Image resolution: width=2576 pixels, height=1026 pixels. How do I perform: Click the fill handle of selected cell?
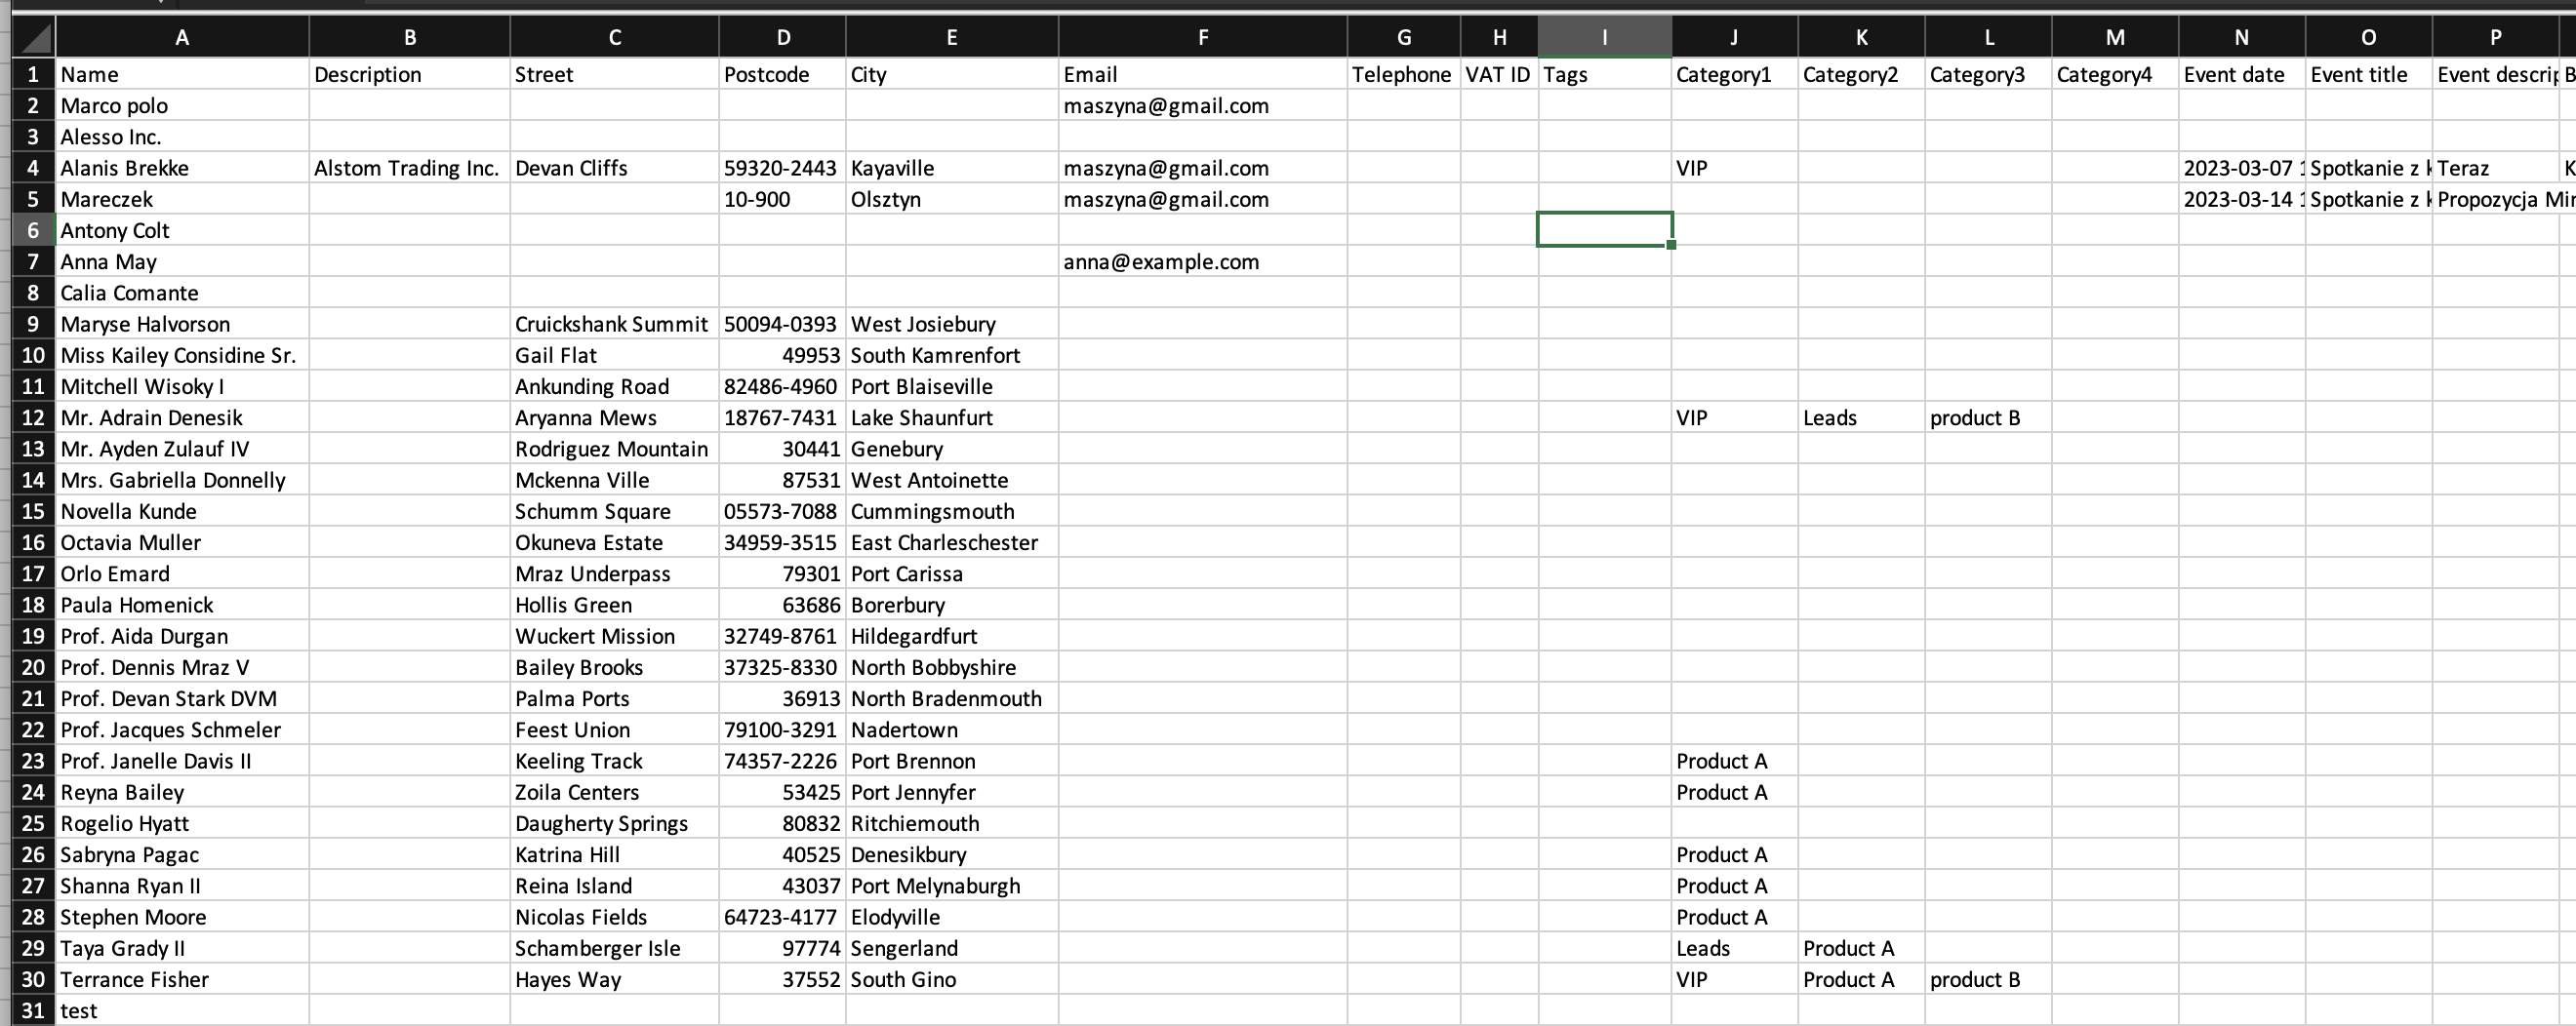(1670, 245)
